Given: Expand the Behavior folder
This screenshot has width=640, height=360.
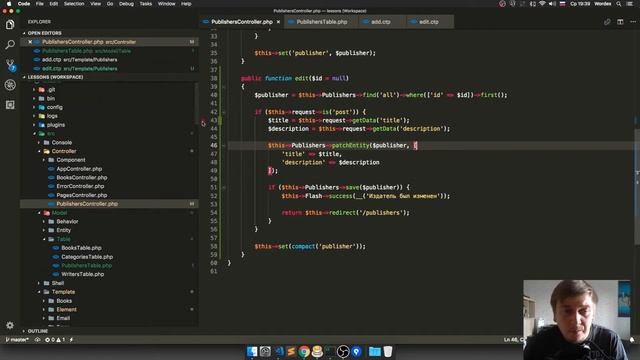Looking at the screenshot, I should [44, 222].
